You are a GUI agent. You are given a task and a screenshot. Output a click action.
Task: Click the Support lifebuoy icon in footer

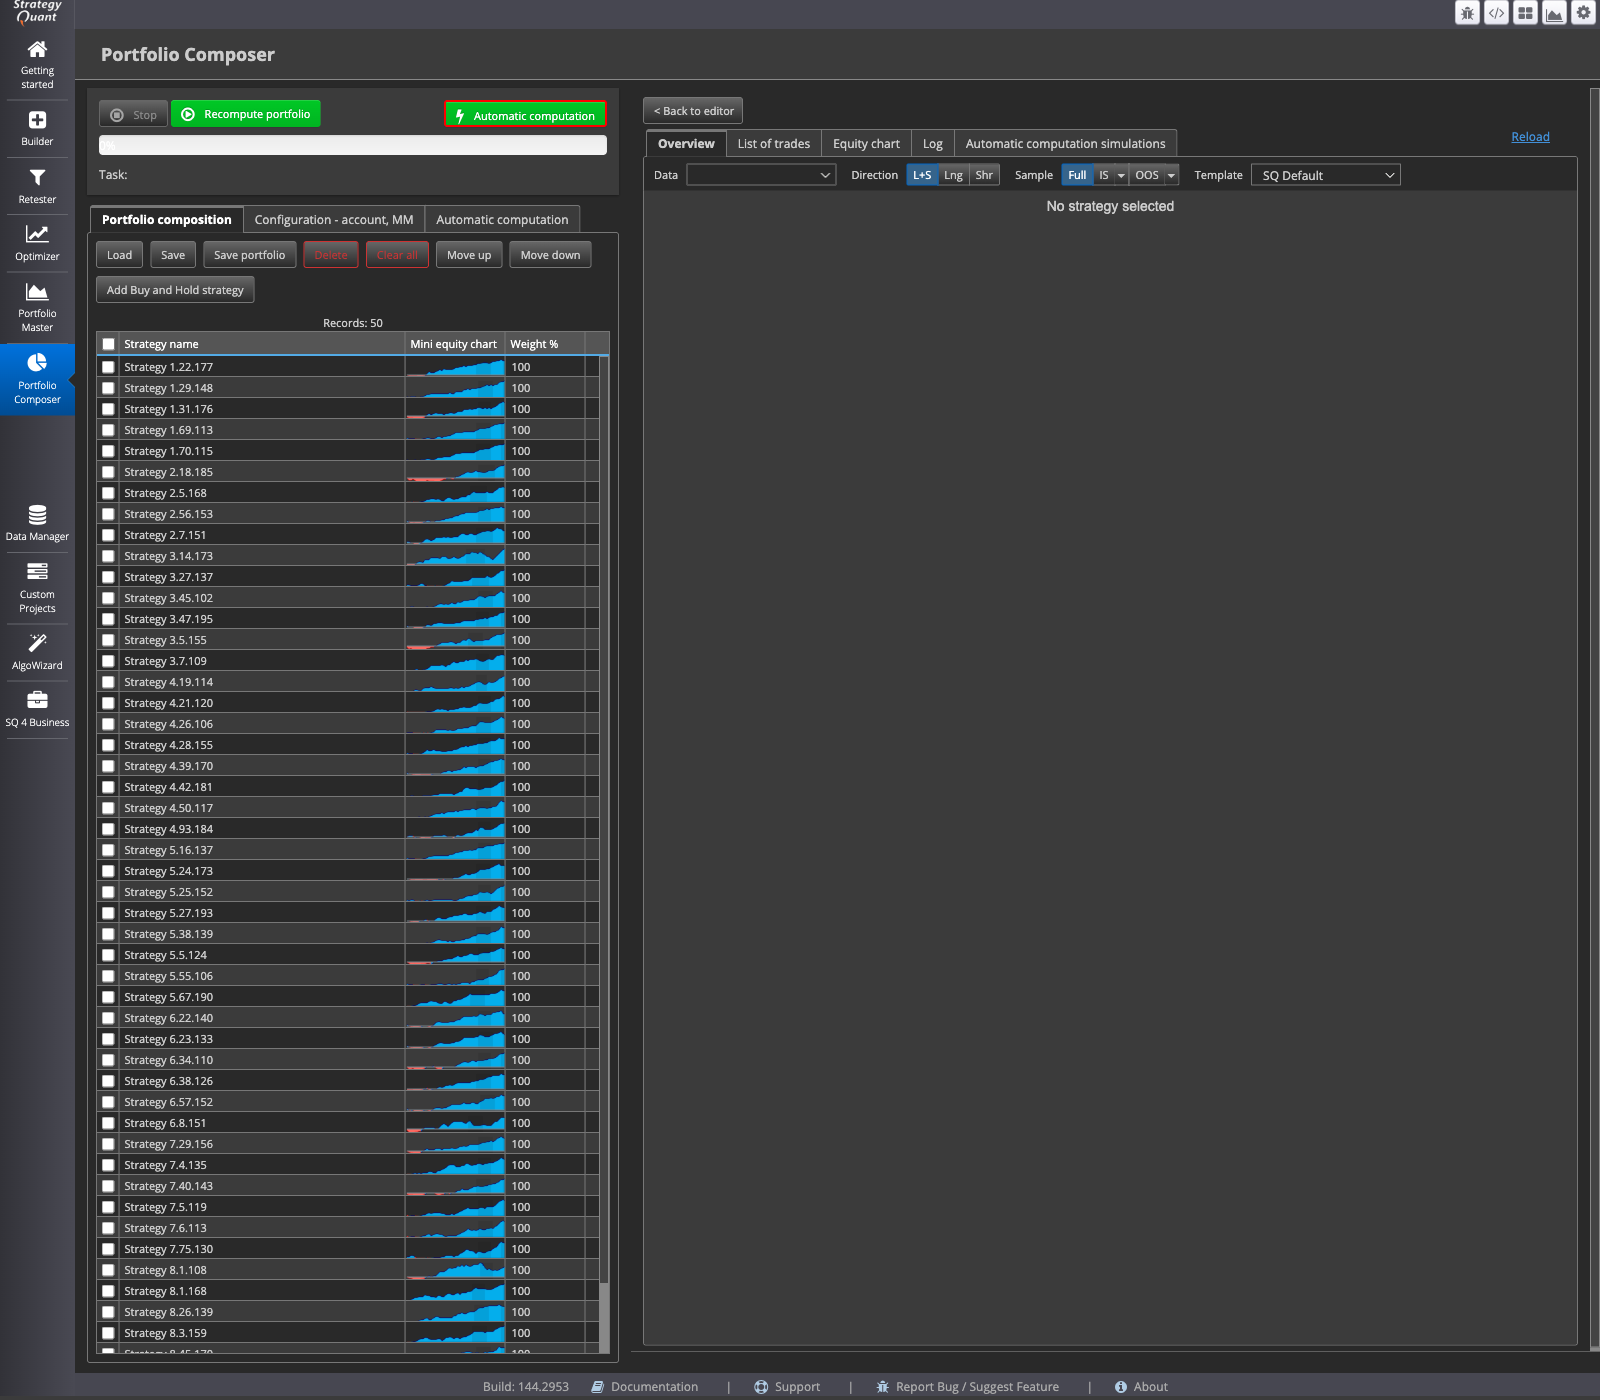pyautogui.click(x=761, y=1387)
